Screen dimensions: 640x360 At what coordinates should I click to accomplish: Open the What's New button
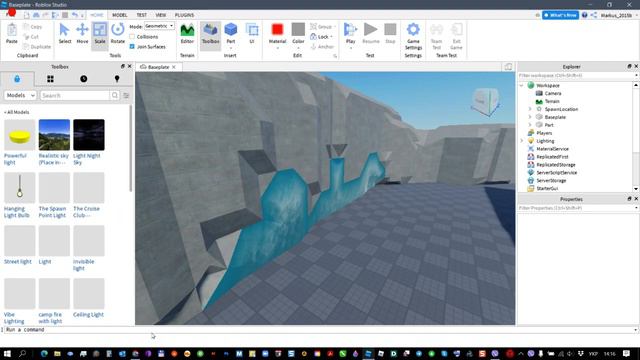(560, 15)
